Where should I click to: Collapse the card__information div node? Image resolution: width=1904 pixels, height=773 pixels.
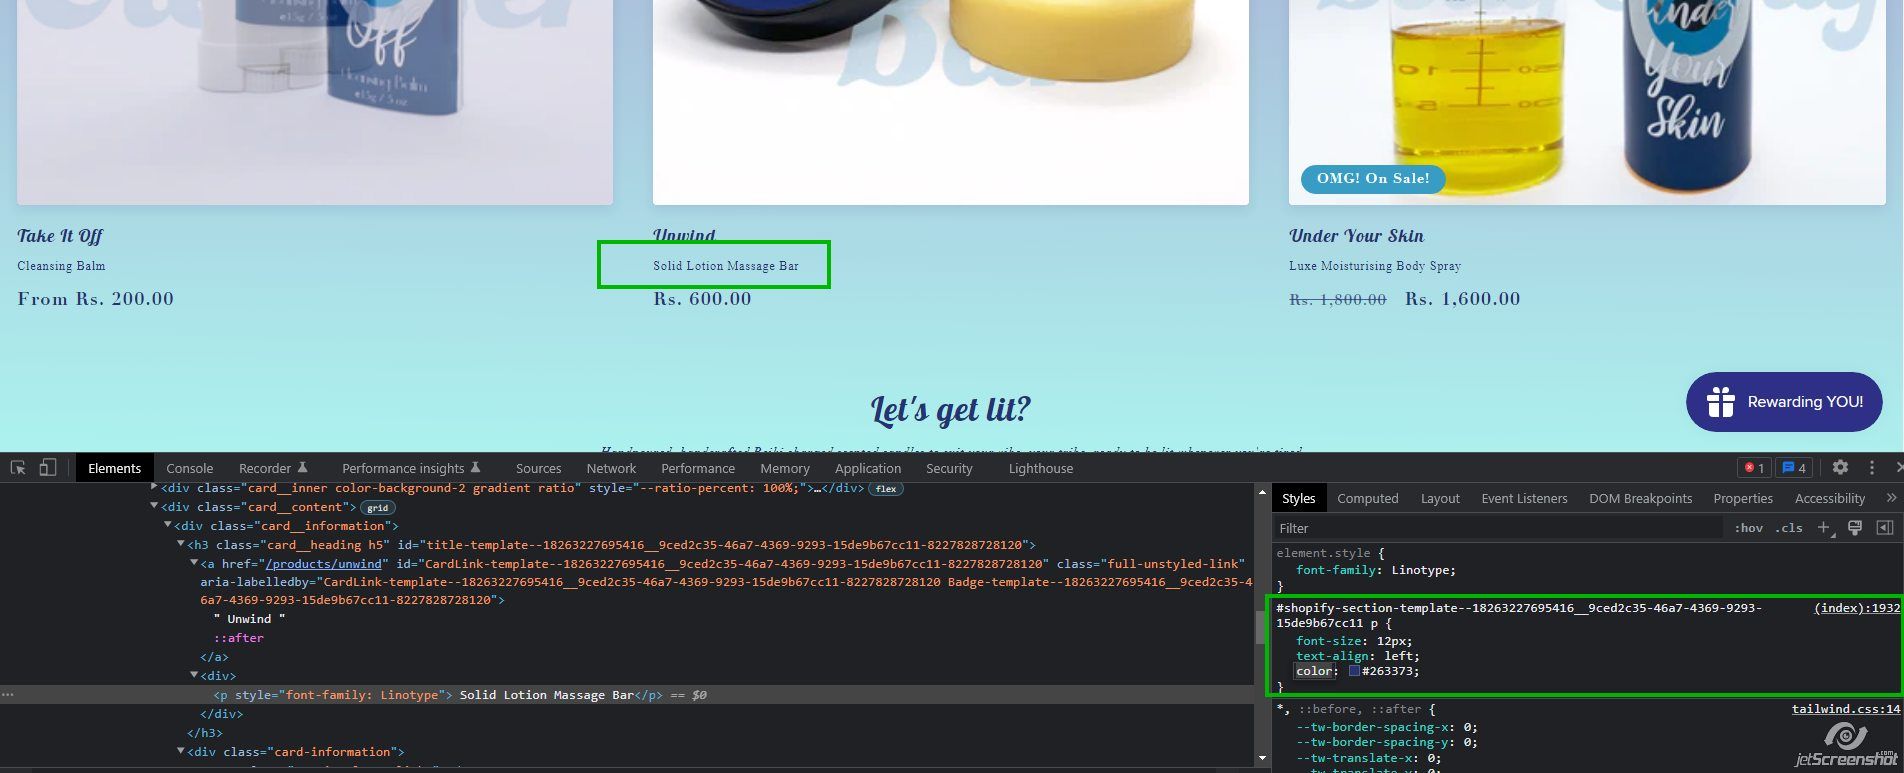click(167, 525)
